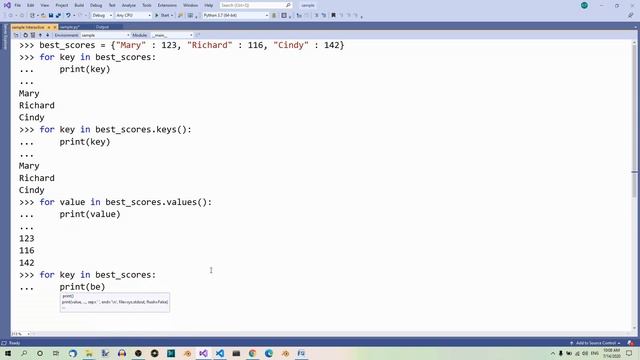This screenshot has width=640, height=360.
Task: Click the user account avatar icon
Action: coord(584,5)
